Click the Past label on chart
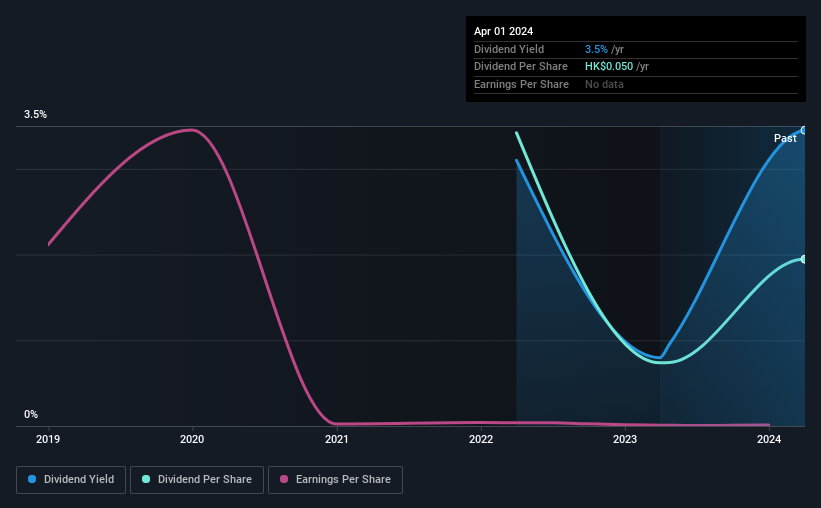The width and height of the screenshot is (821, 508). [x=785, y=138]
